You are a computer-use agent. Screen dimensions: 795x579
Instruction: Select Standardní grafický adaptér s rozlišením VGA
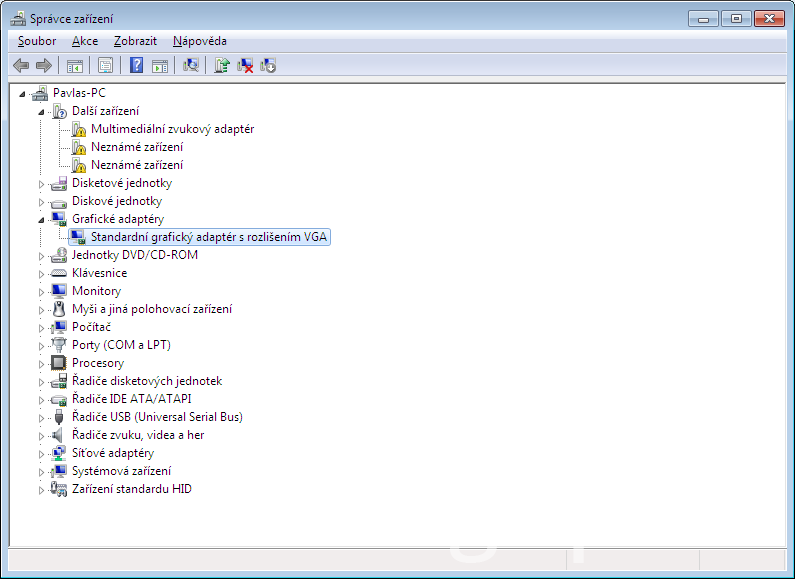pos(209,237)
